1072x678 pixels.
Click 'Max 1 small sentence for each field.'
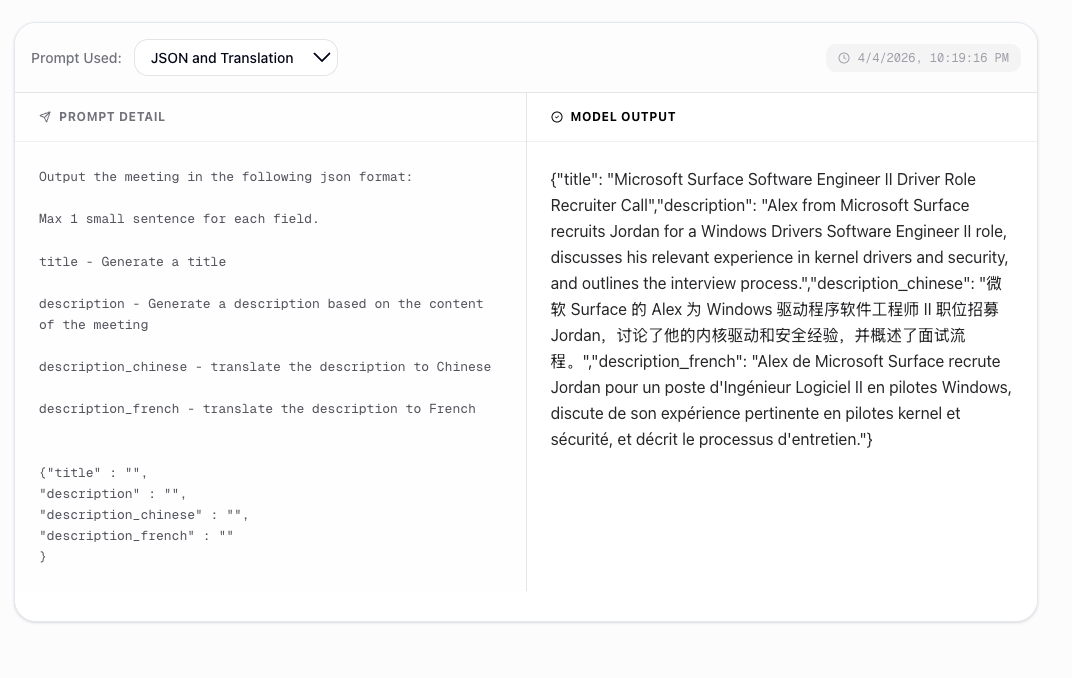(x=178, y=219)
